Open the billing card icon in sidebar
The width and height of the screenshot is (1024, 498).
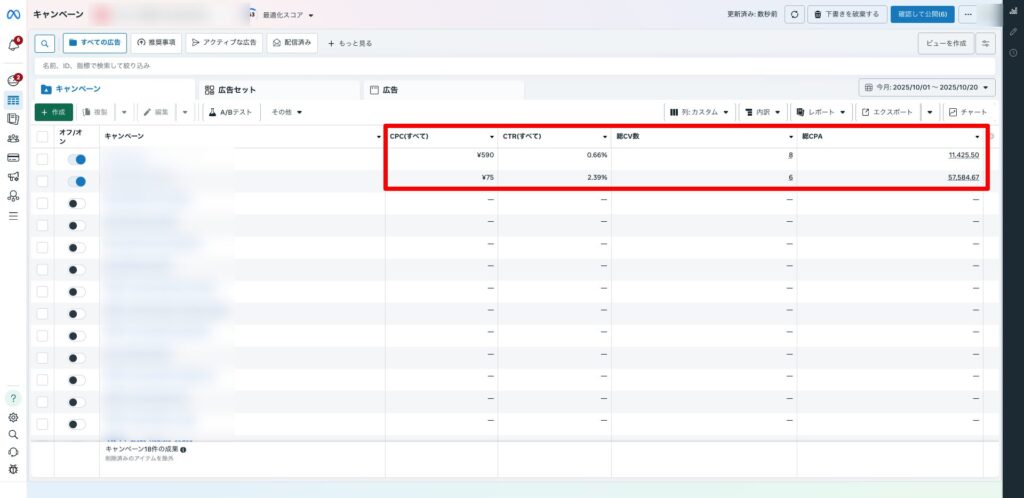(x=13, y=157)
